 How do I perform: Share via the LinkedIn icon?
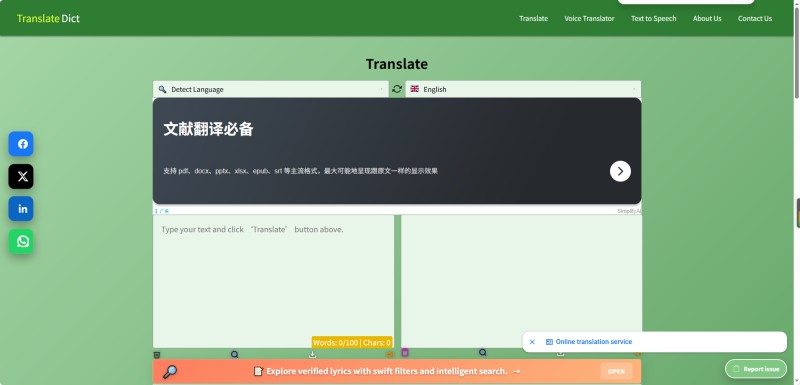tap(21, 209)
